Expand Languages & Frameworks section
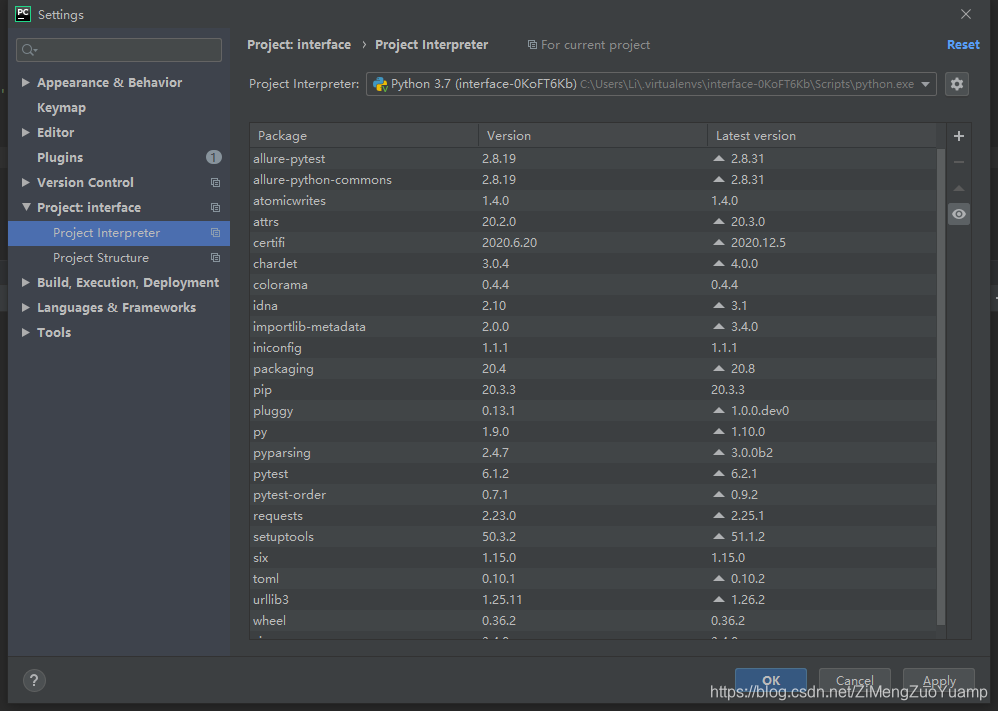Image resolution: width=998 pixels, height=711 pixels. coord(25,307)
